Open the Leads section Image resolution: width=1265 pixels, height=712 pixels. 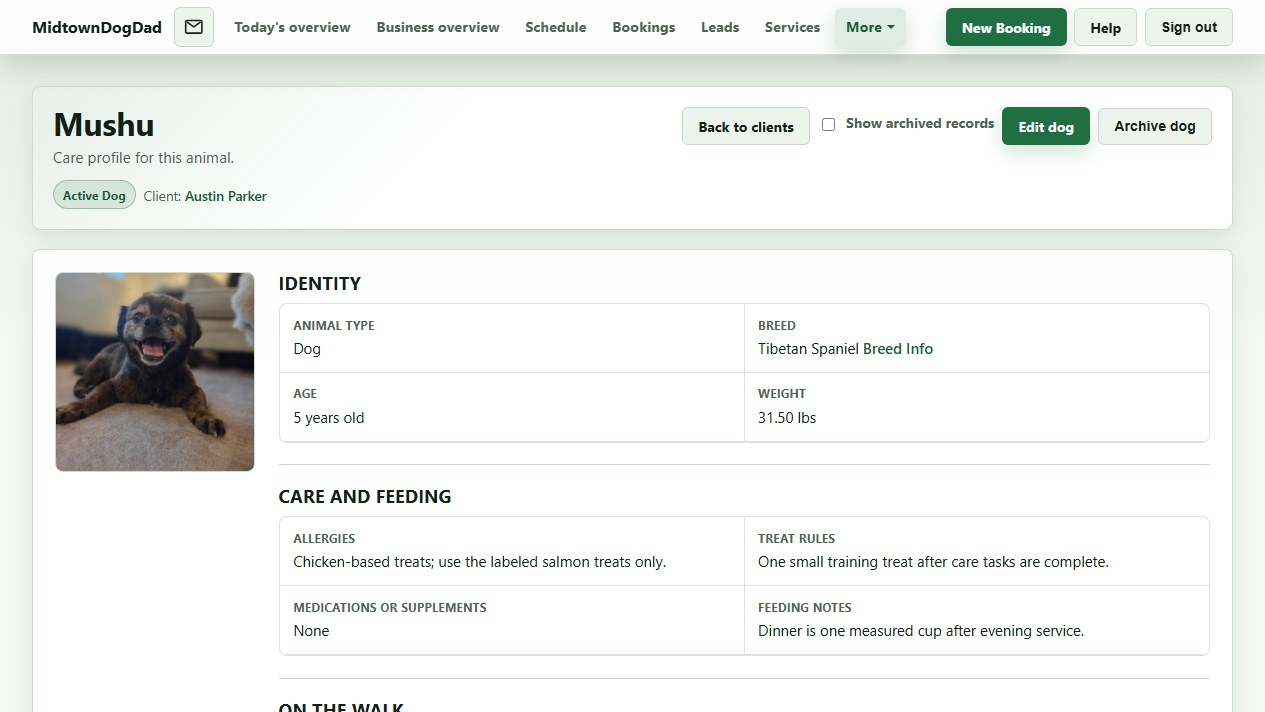720,27
